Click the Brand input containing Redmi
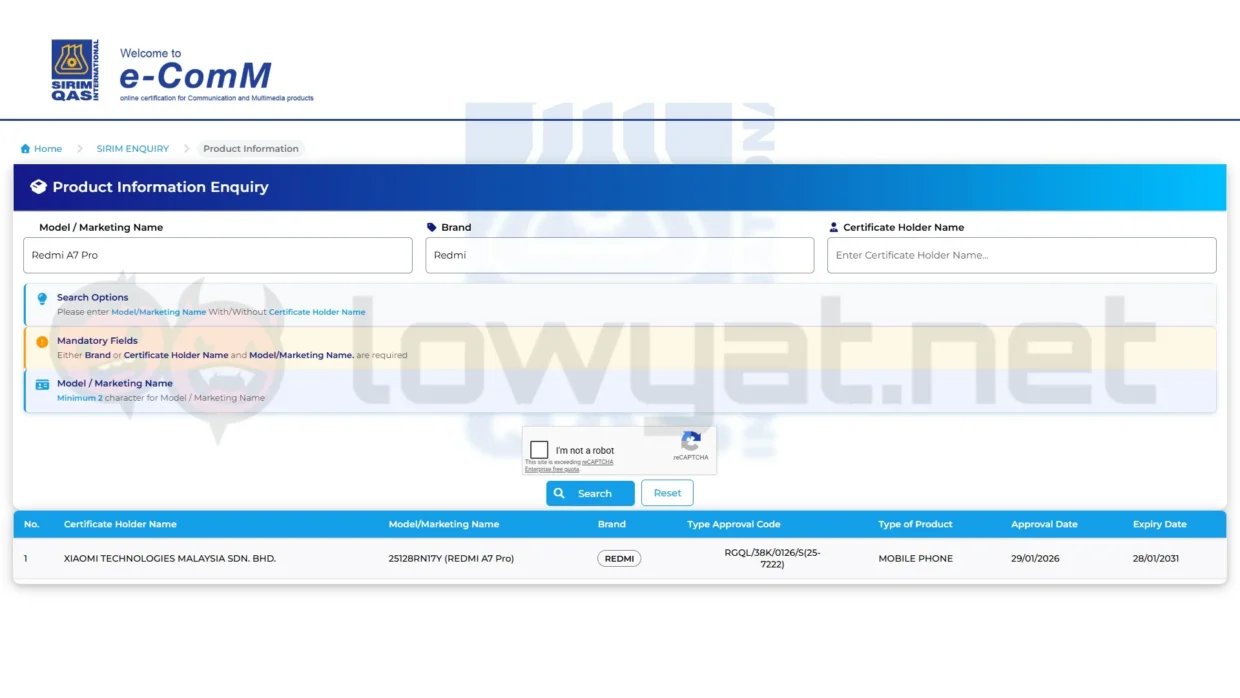 pyautogui.click(x=619, y=255)
